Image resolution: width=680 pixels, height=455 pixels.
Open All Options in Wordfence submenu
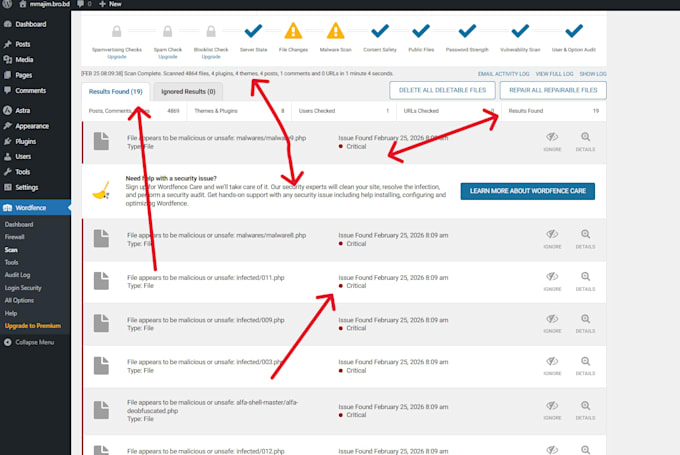(19, 301)
